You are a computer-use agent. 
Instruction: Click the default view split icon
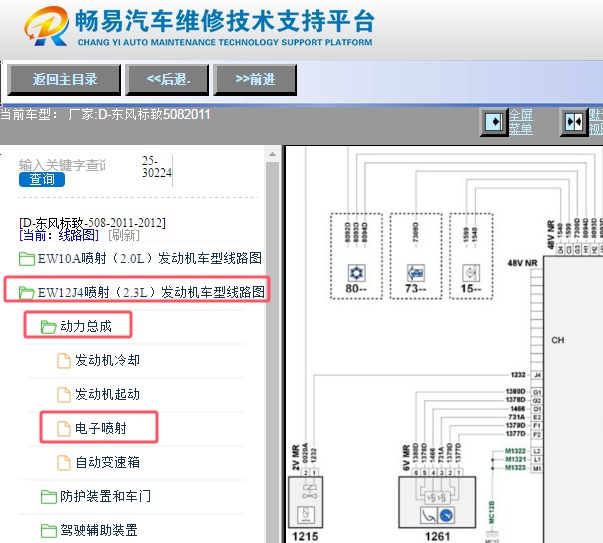coord(574,122)
